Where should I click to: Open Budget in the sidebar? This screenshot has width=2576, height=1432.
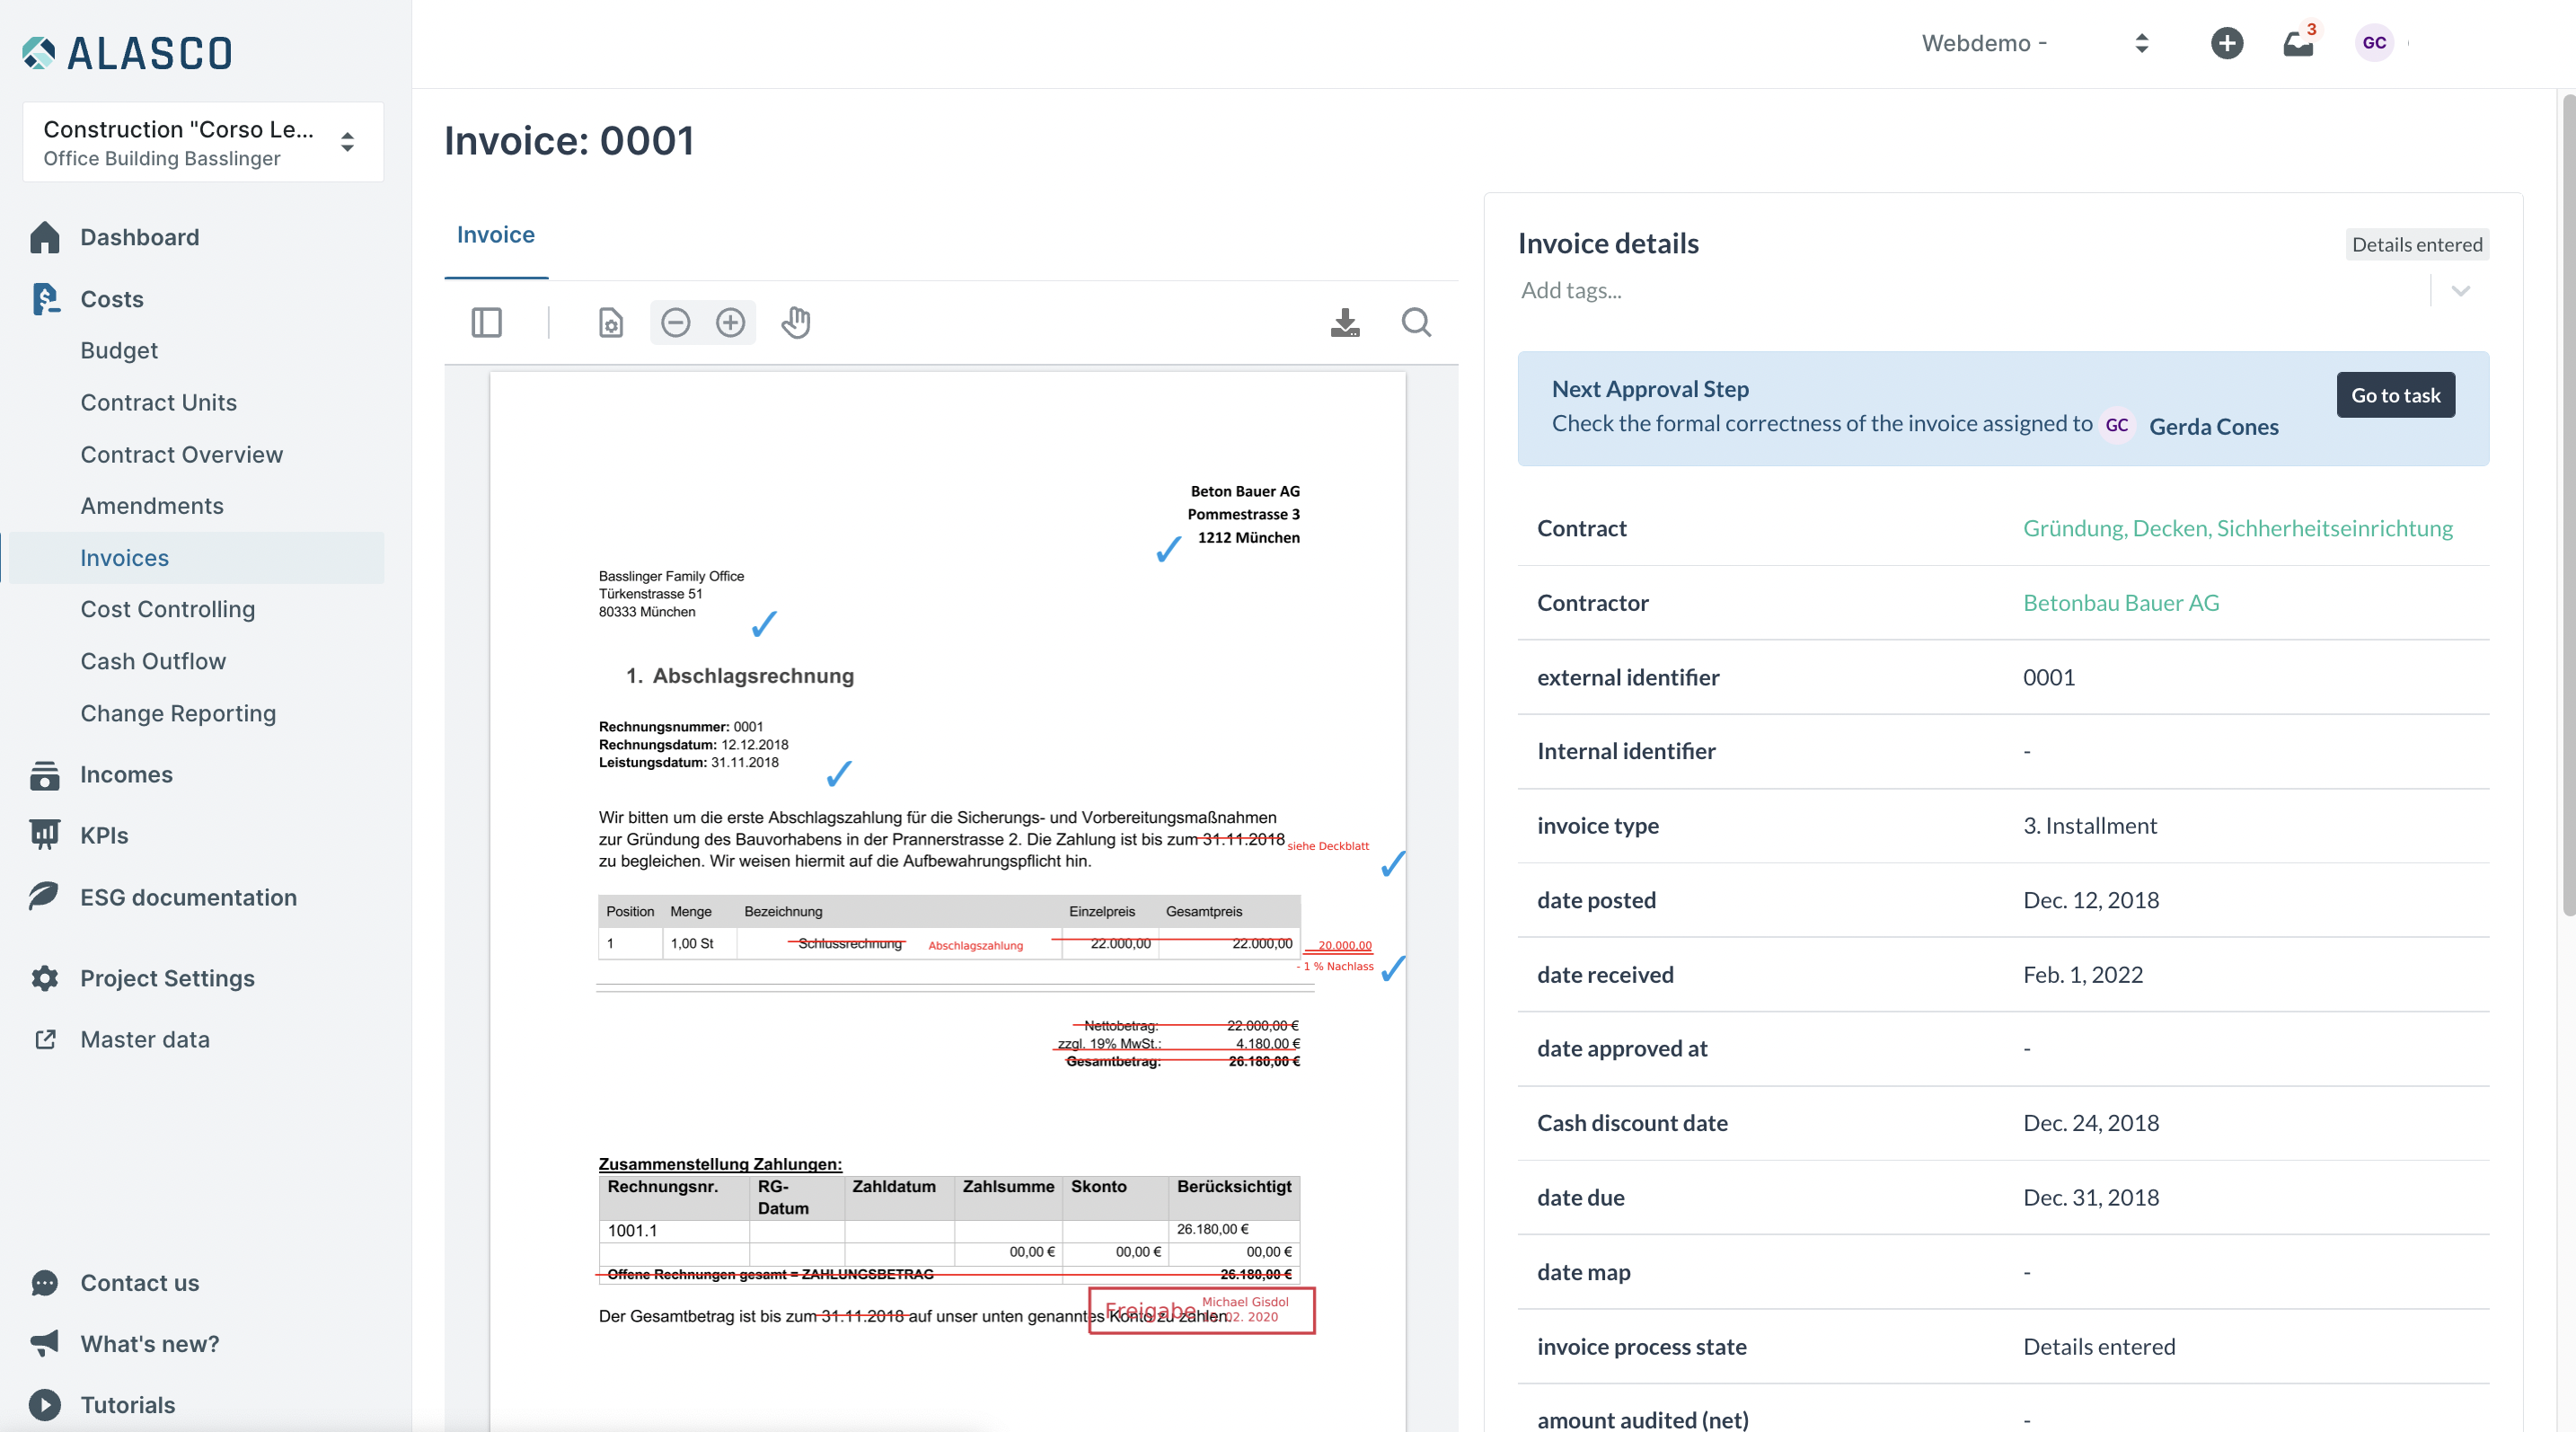[x=119, y=350]
